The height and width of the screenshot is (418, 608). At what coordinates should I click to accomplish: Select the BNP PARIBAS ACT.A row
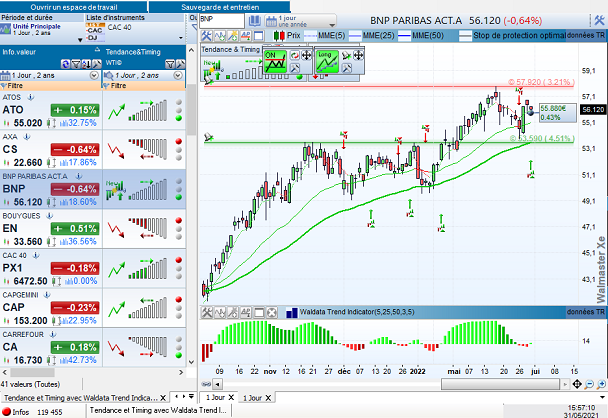pos(93,189)
